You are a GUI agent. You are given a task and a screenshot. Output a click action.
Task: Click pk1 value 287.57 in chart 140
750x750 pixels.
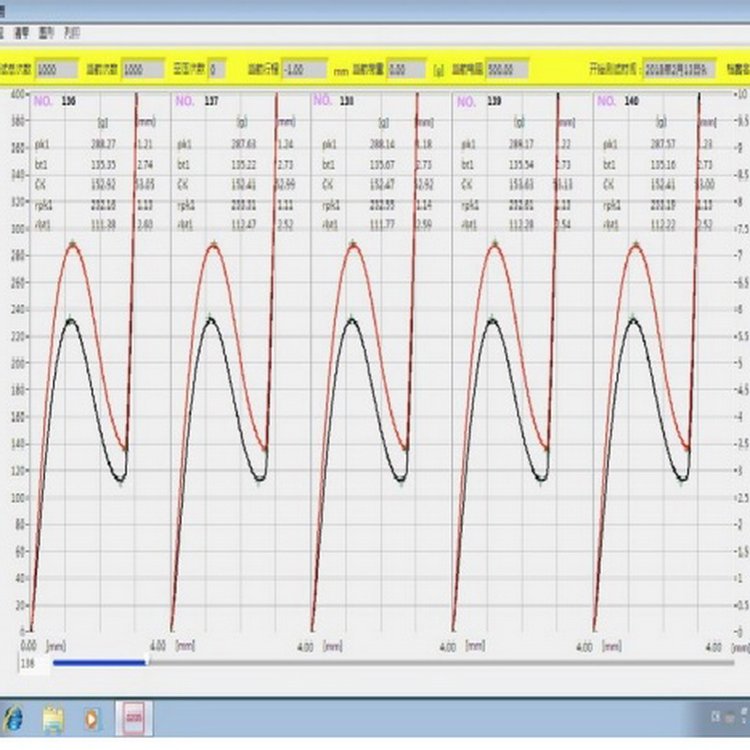pos(663,144)
